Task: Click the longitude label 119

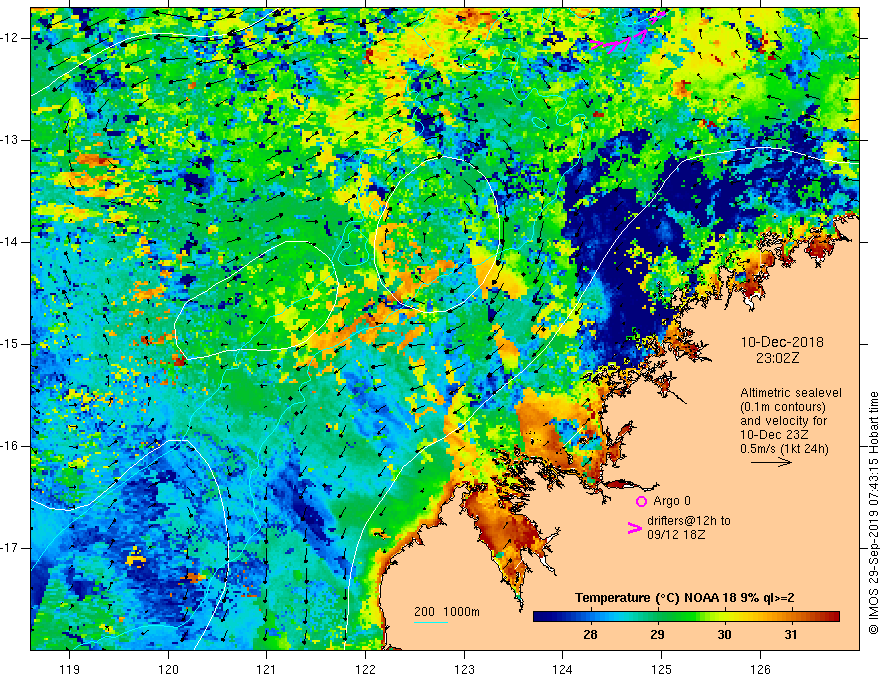Action: [70, 669]
